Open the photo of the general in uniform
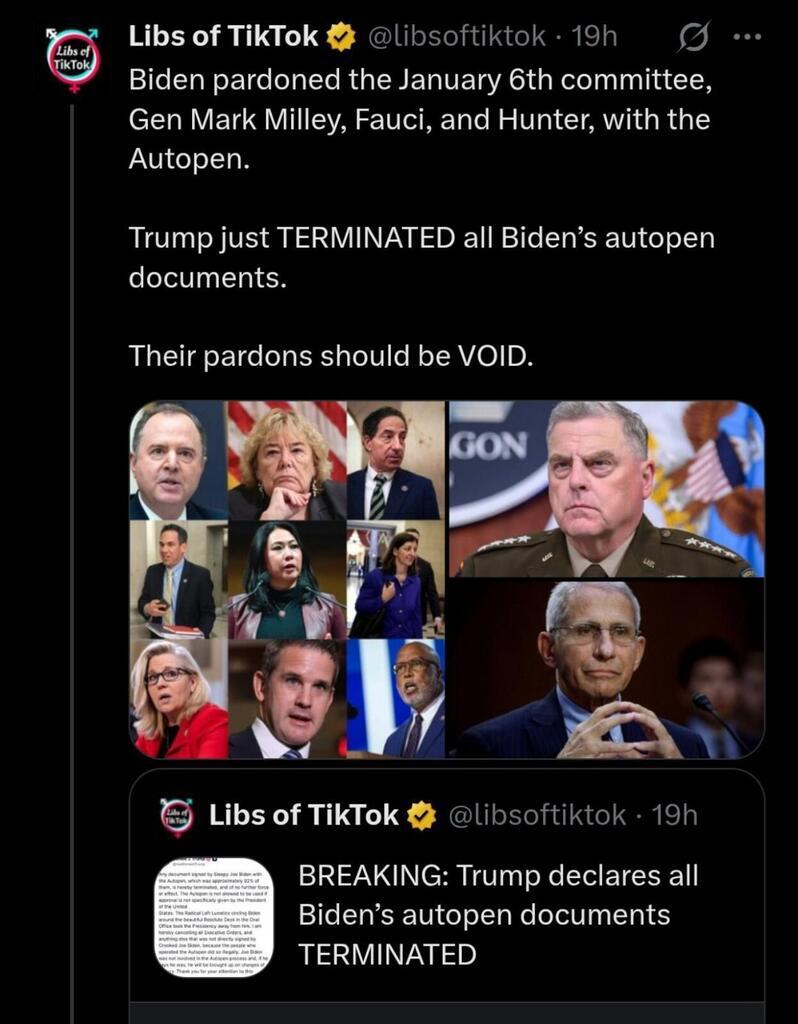The width and height of the screenshot is (798, 1024). click(606, 488)
